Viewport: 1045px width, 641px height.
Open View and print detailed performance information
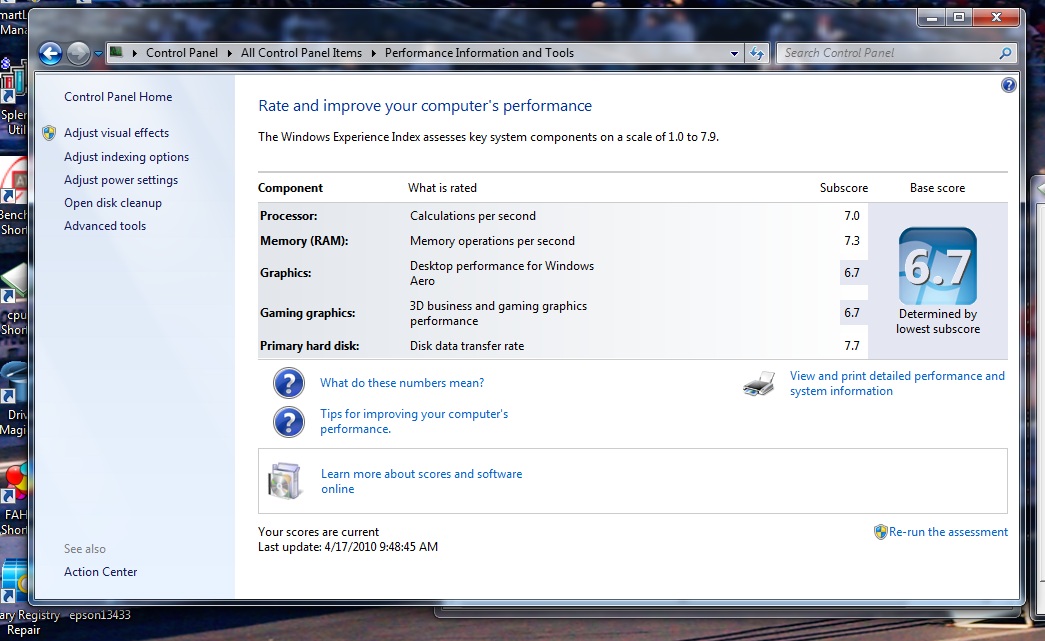(x=897, y=383)
